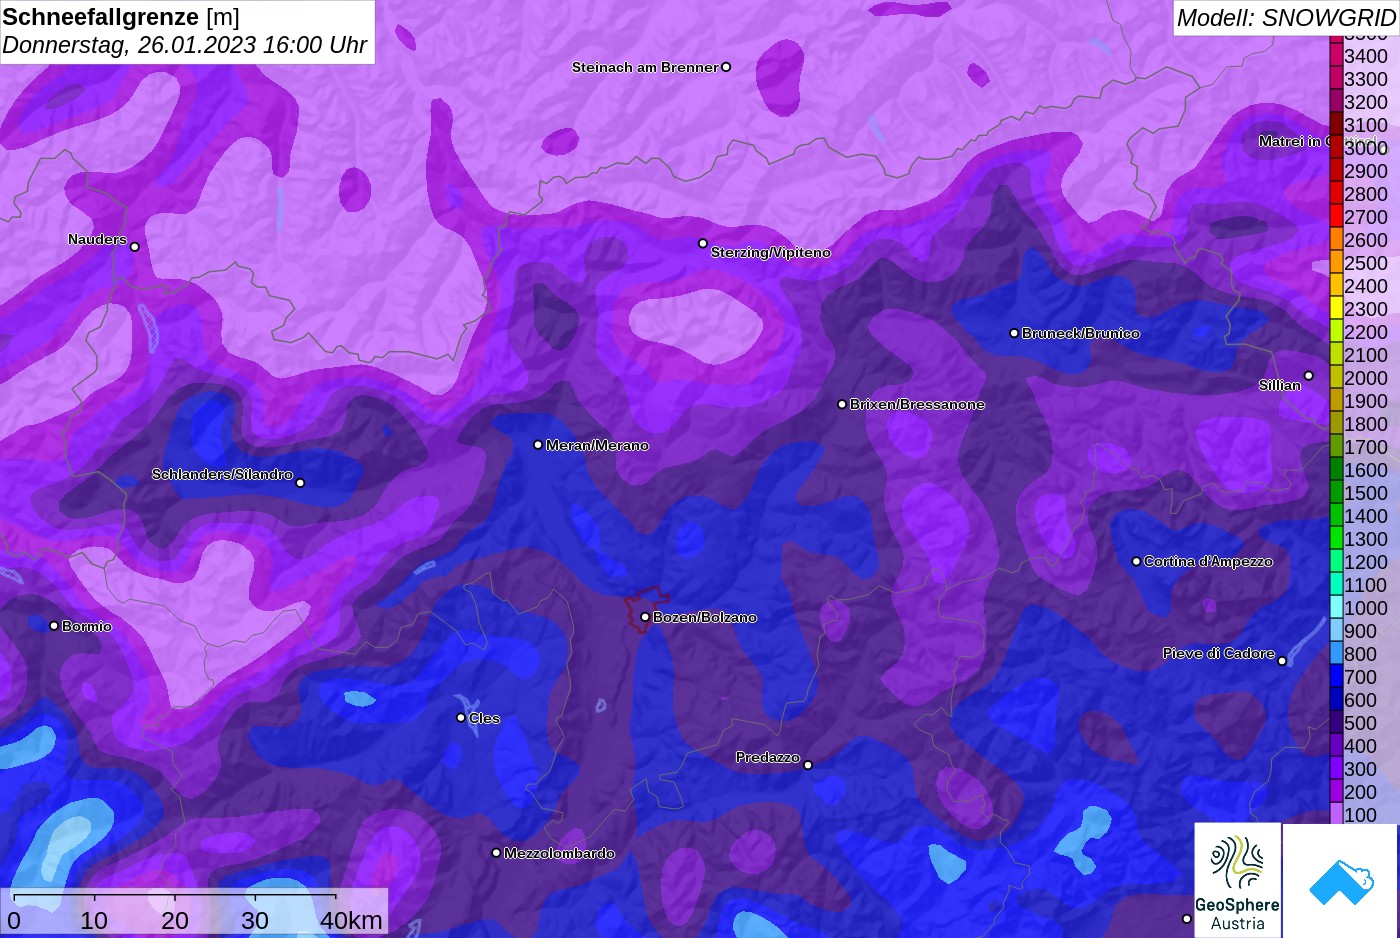Click the '40km' scale bar label
This screenshot has width=1400, height=938.
point(351,920)
